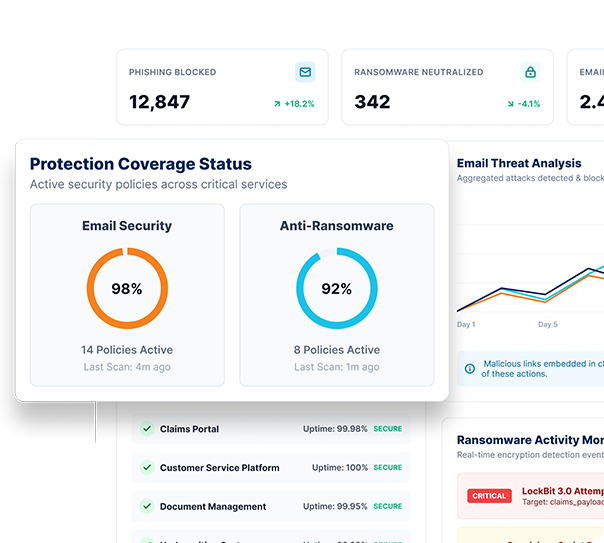Click the Email Threat Analysis heading
This screenshot has width=604, height=543.
(519, 163)
